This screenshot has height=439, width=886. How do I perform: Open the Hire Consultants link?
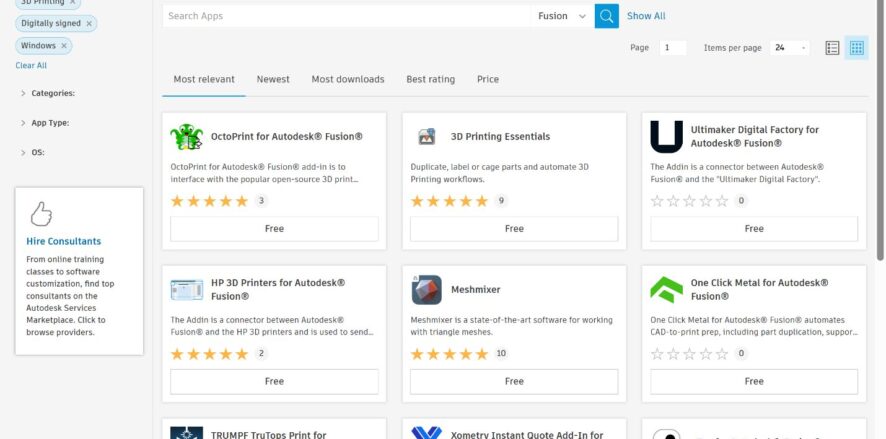(x=64, y=241)
